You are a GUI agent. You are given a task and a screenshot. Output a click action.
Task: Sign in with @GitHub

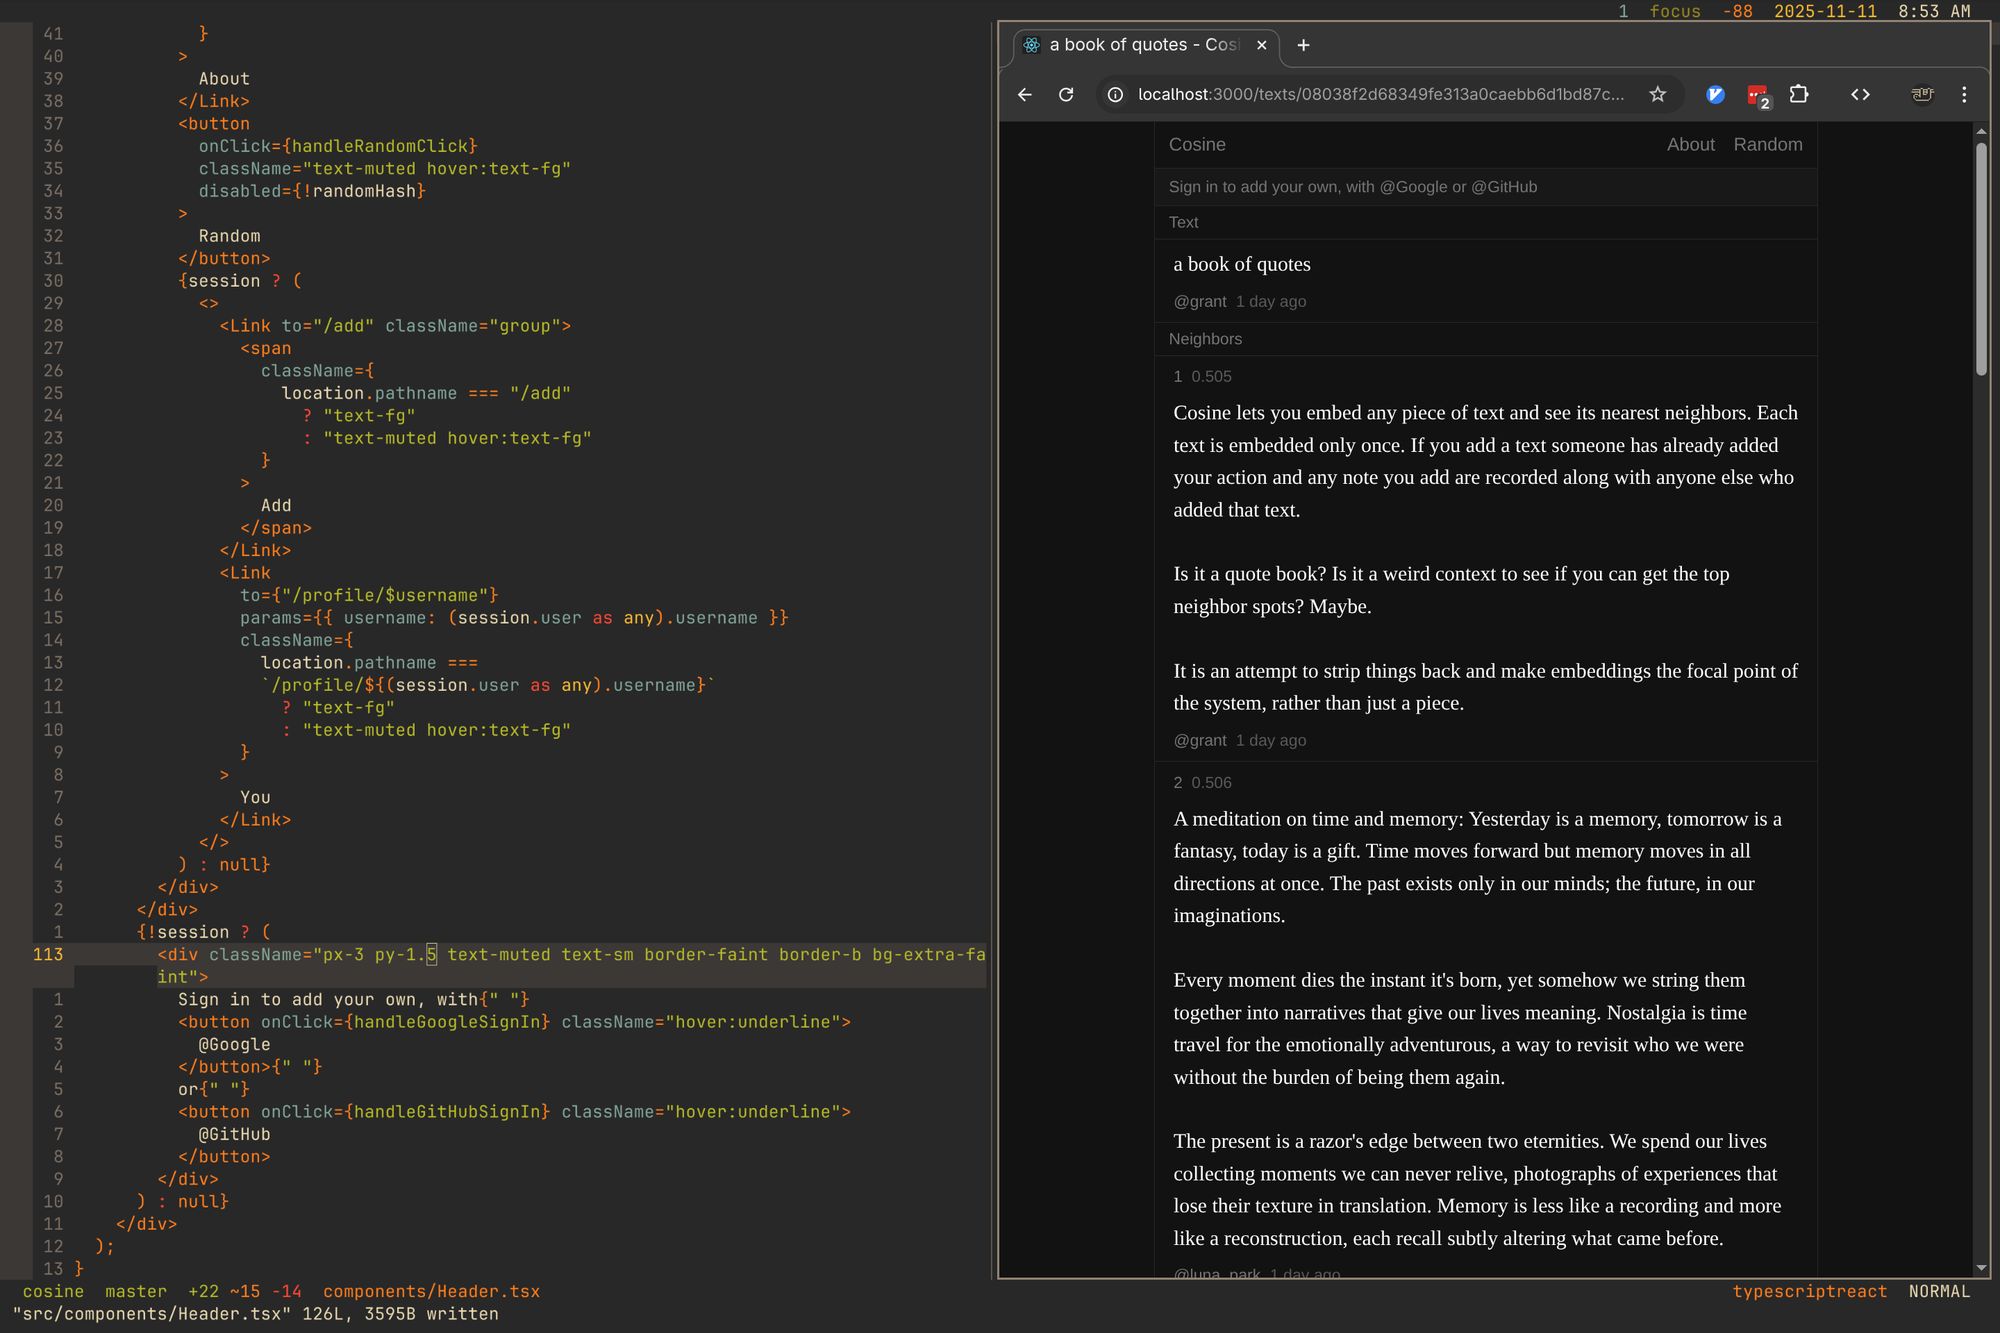[1504, 187]
